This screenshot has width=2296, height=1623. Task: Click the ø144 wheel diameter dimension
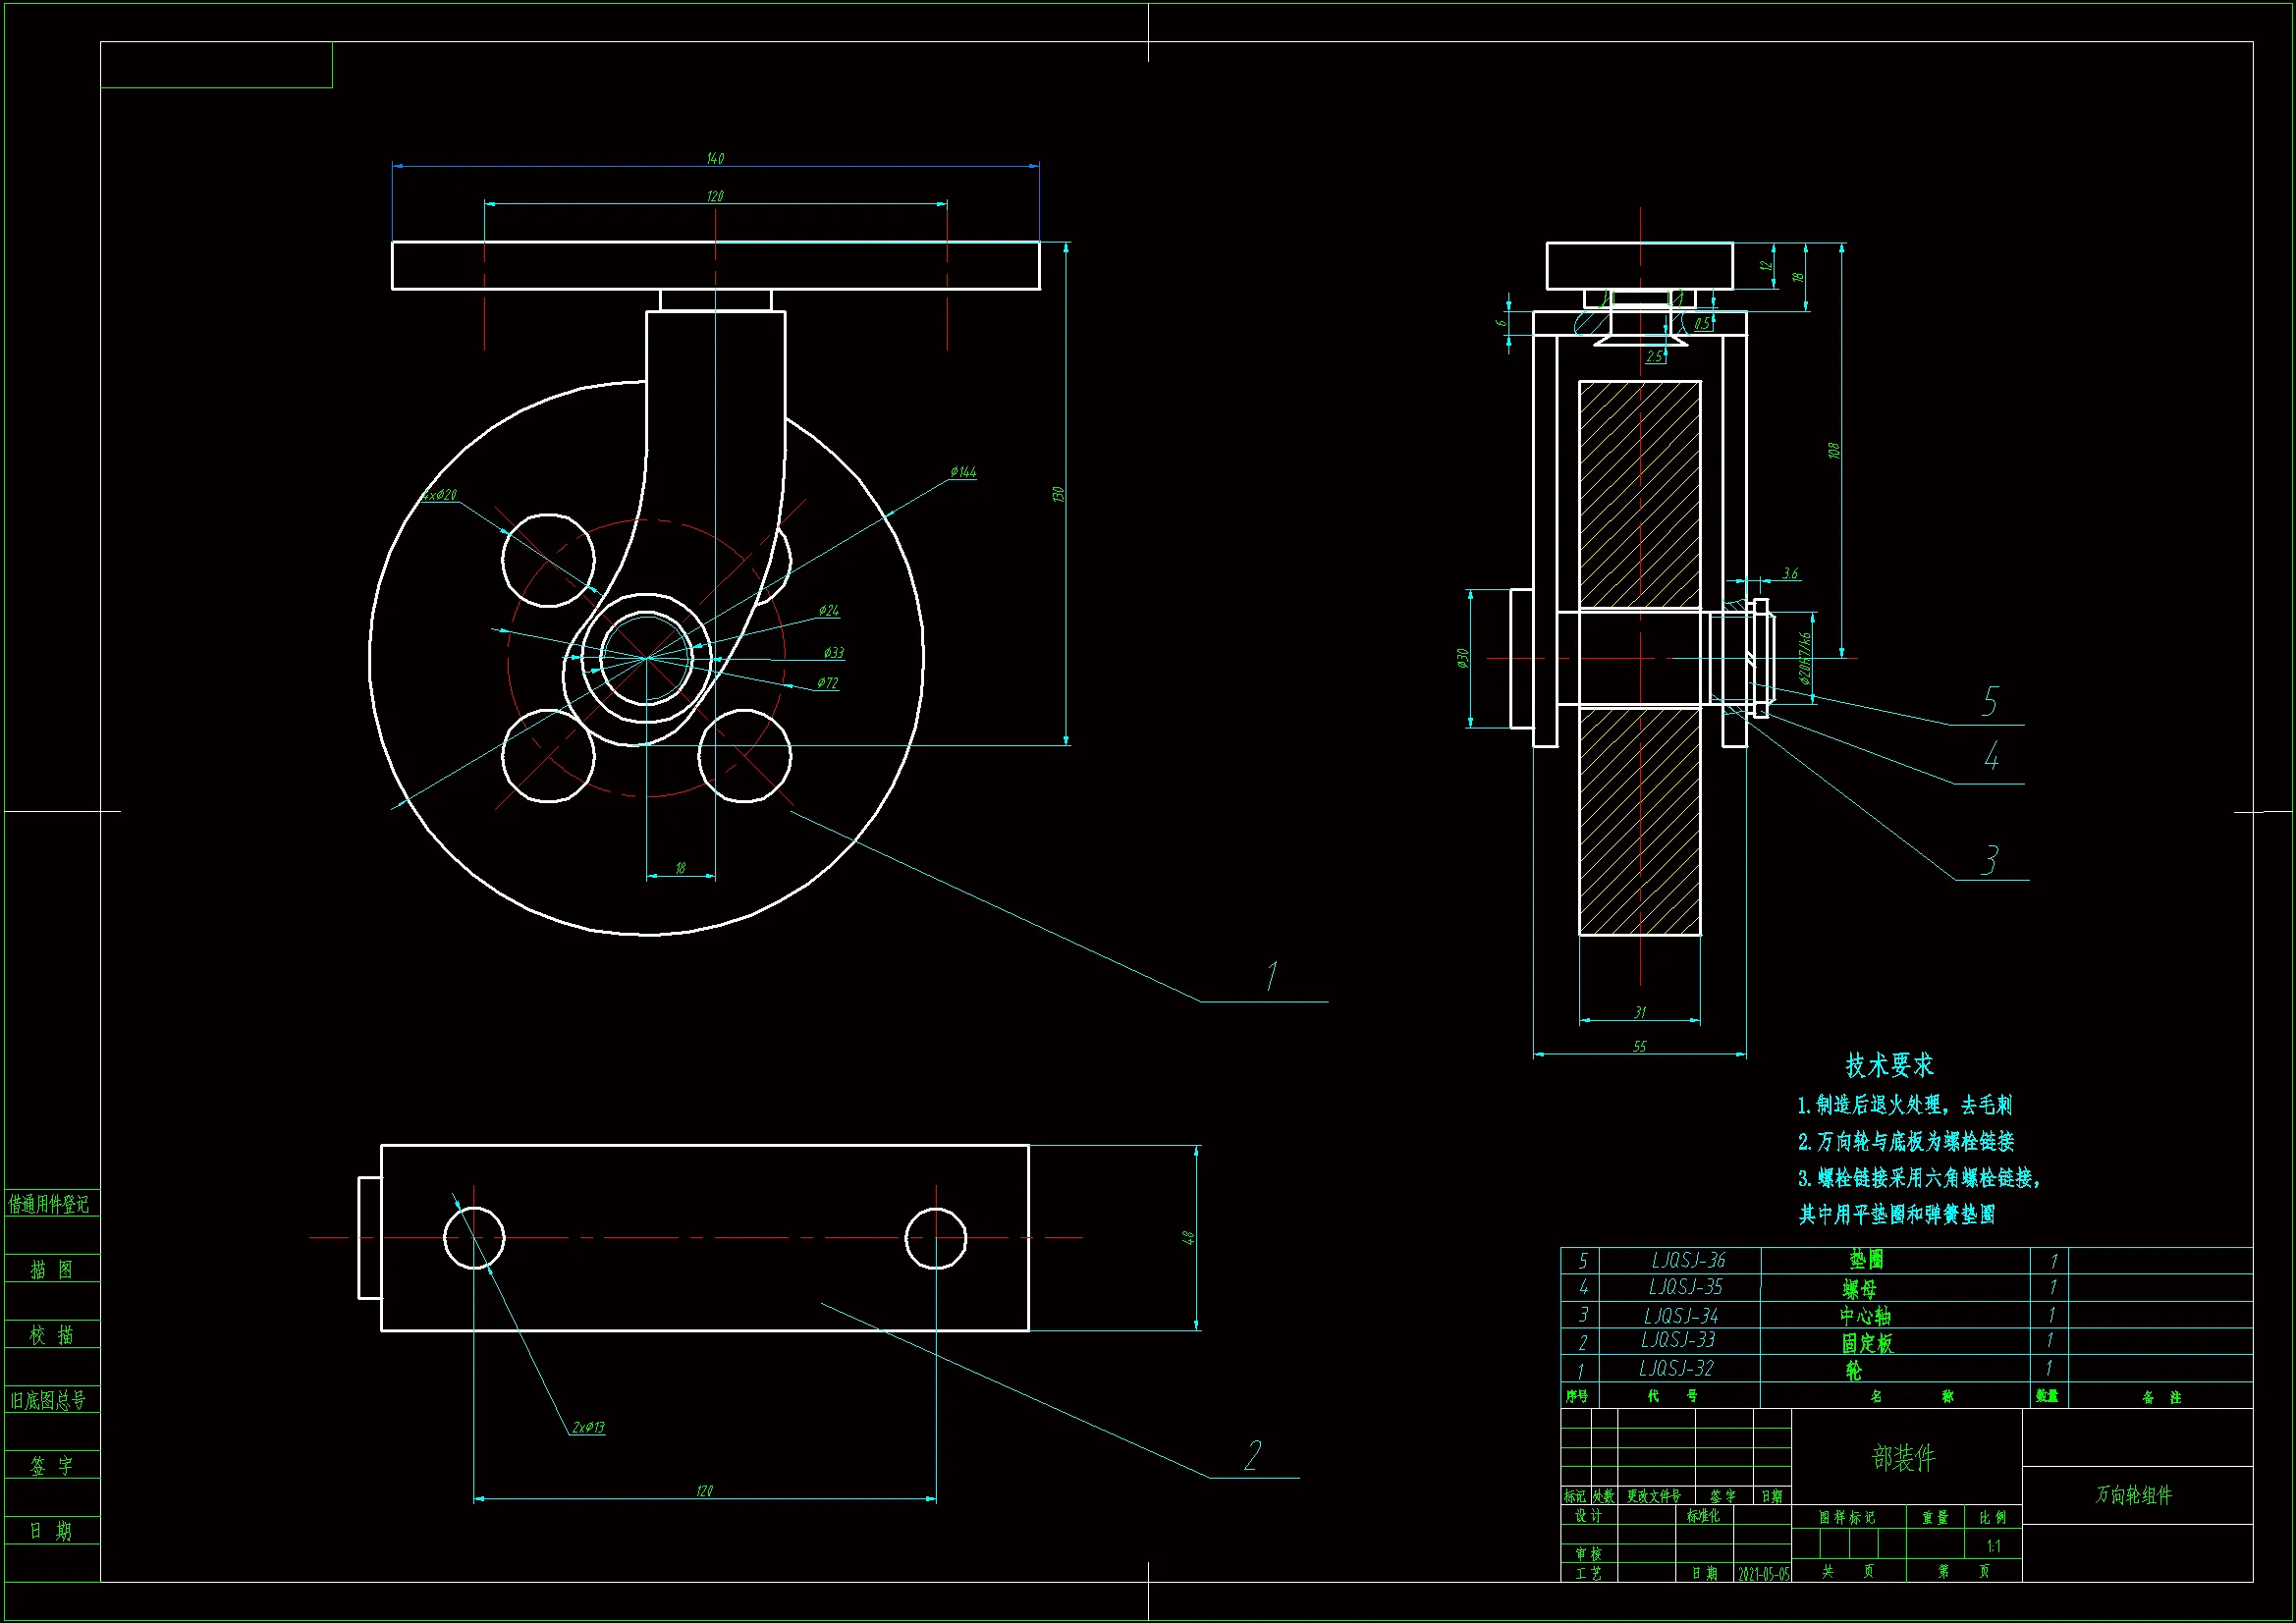point(963,472)
